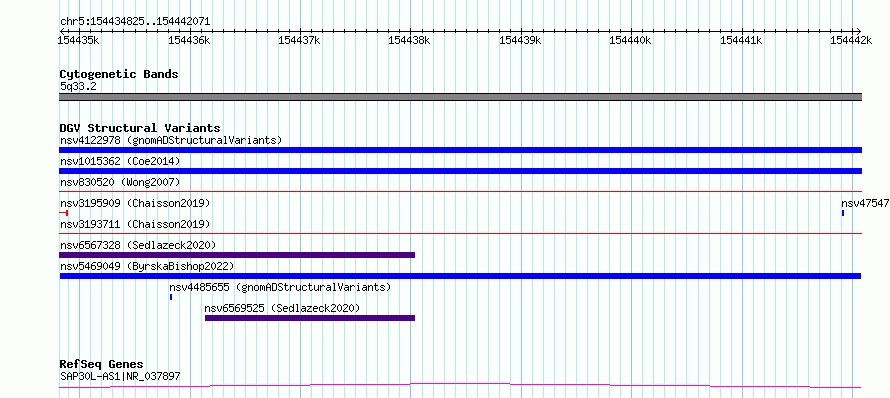The height and width of the screenshot is (398, 890).
Task: Click the SAP30L-AS1 magenta gene line
Action: click(460, 386)
